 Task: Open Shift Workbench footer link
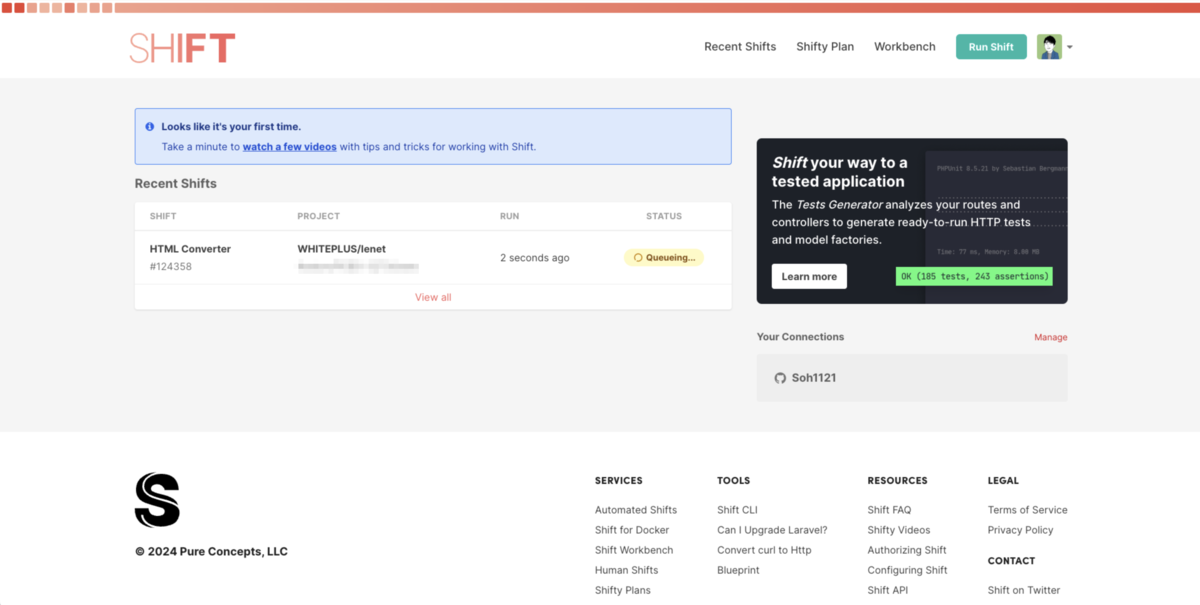coord(634,550)
